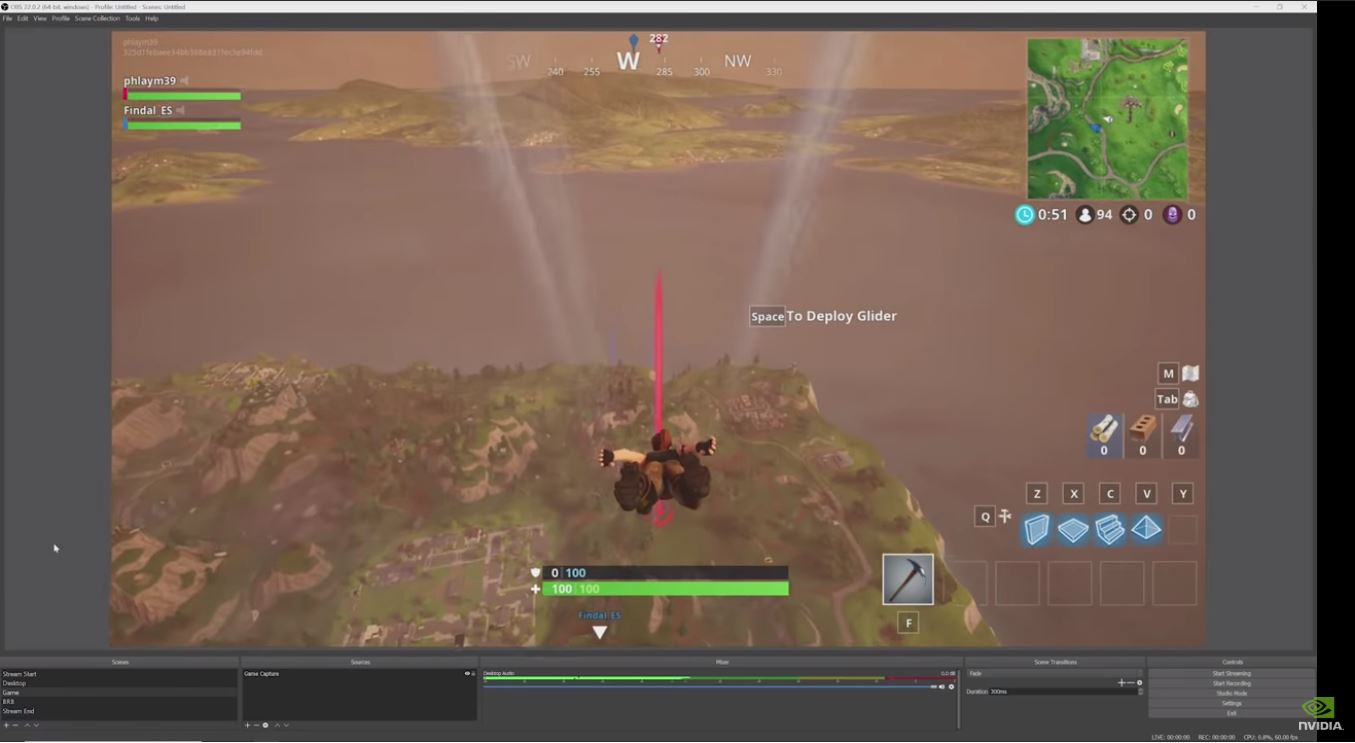Click the stairs build piece icon

(x=1110, y=529)
